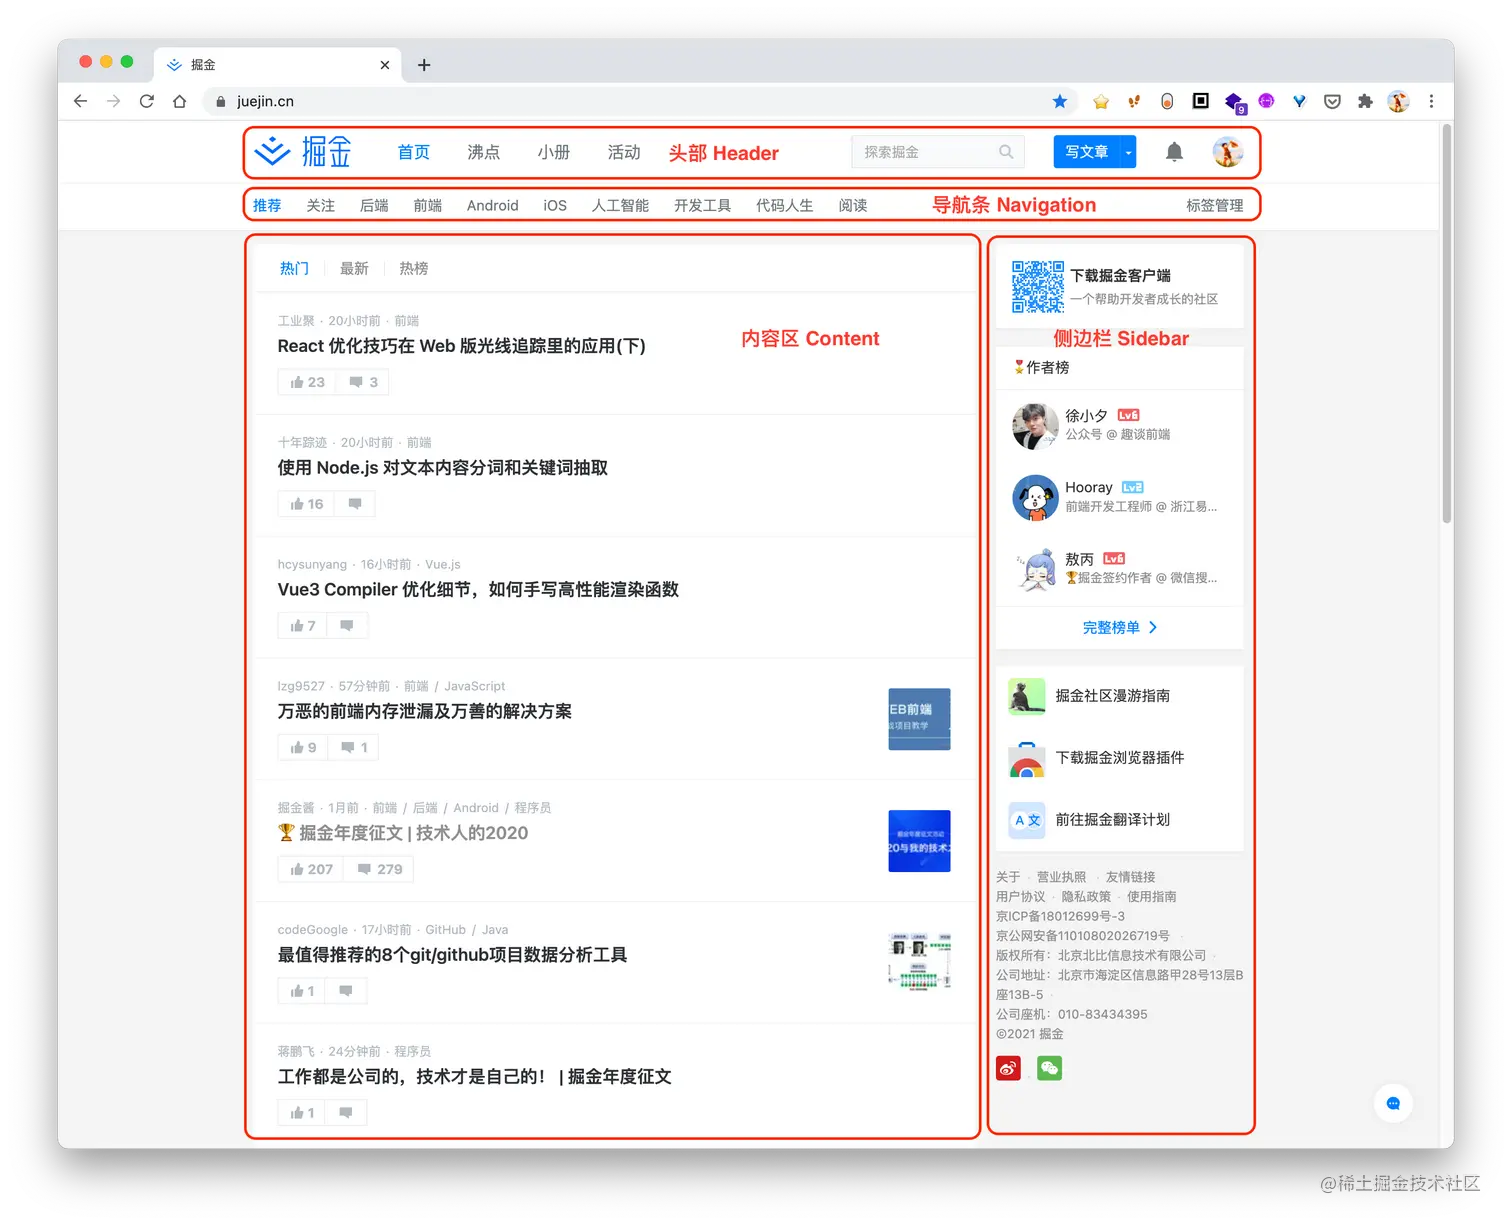Open the 隐私政策 link in the footer

point(1085,896)
